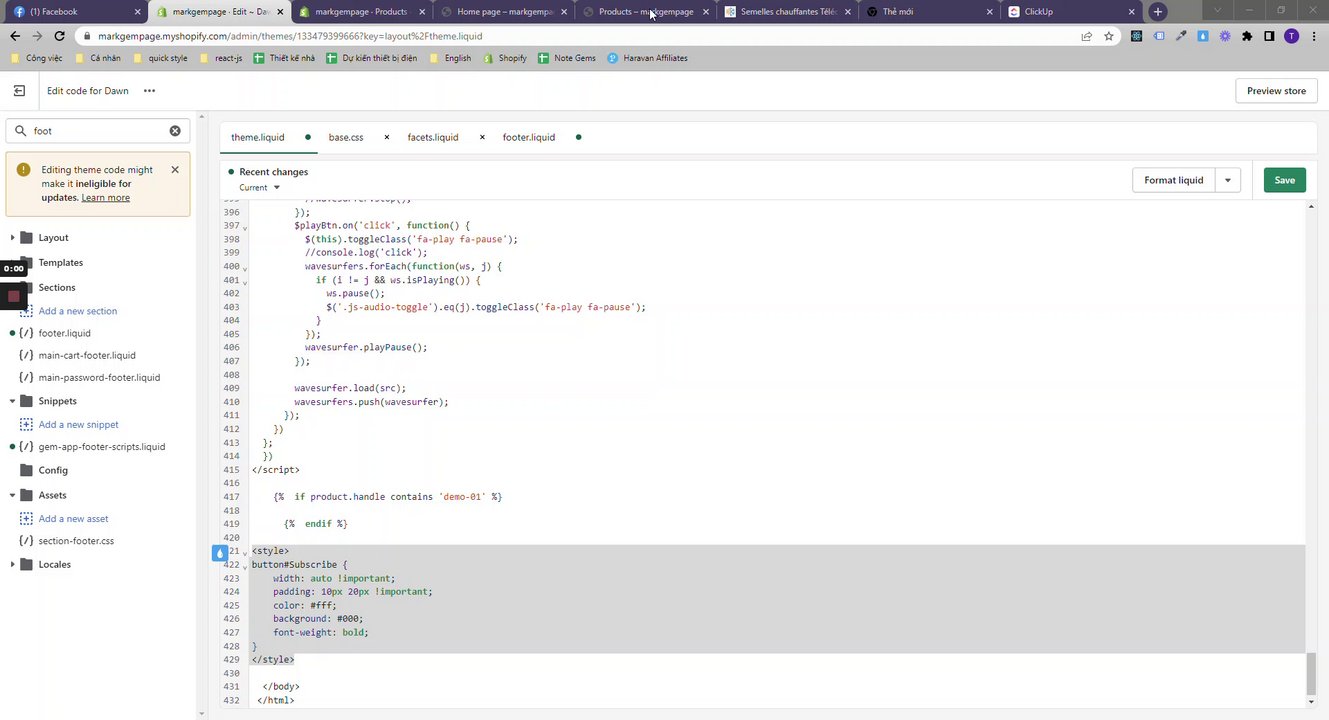Click the add icon beside 'Add a new asset'
The height and width of the screenshot is (720, 1329).
(x=27, y=519)
